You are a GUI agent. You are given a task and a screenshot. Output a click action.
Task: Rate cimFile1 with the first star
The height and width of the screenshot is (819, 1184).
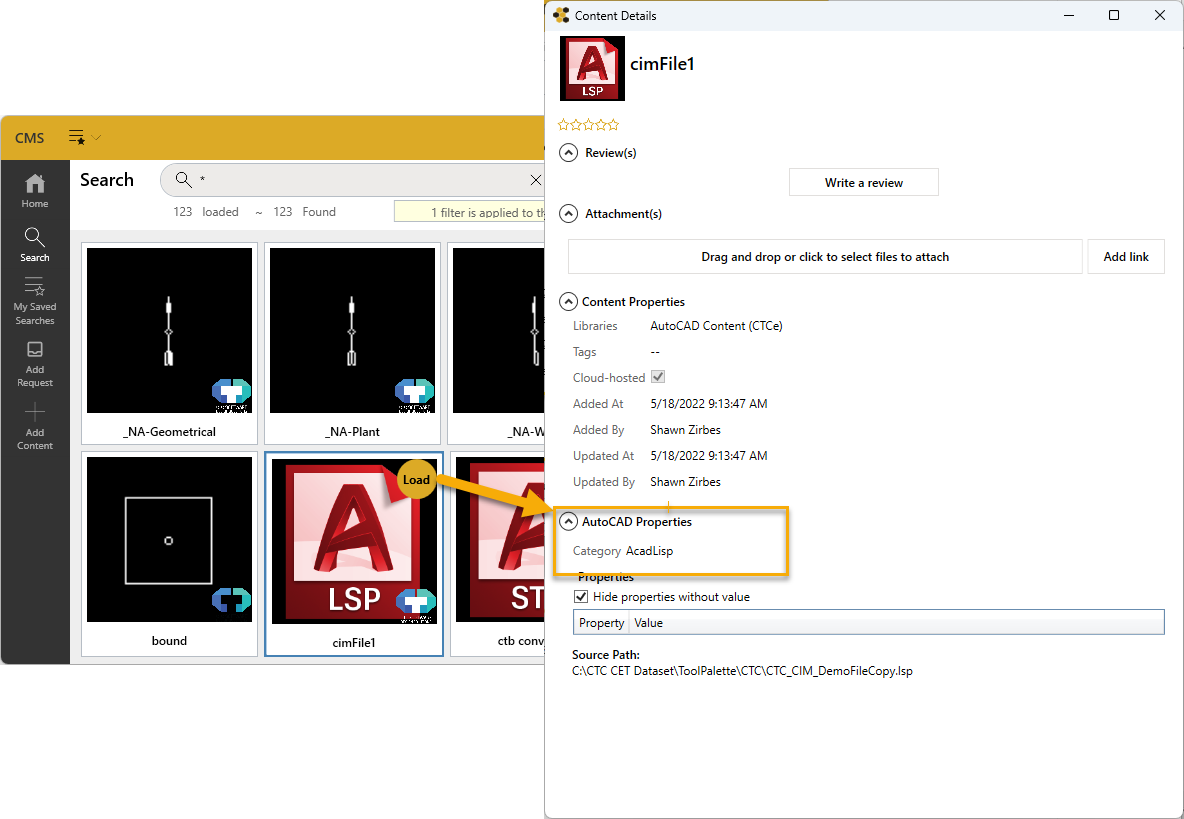coord(563,125)
